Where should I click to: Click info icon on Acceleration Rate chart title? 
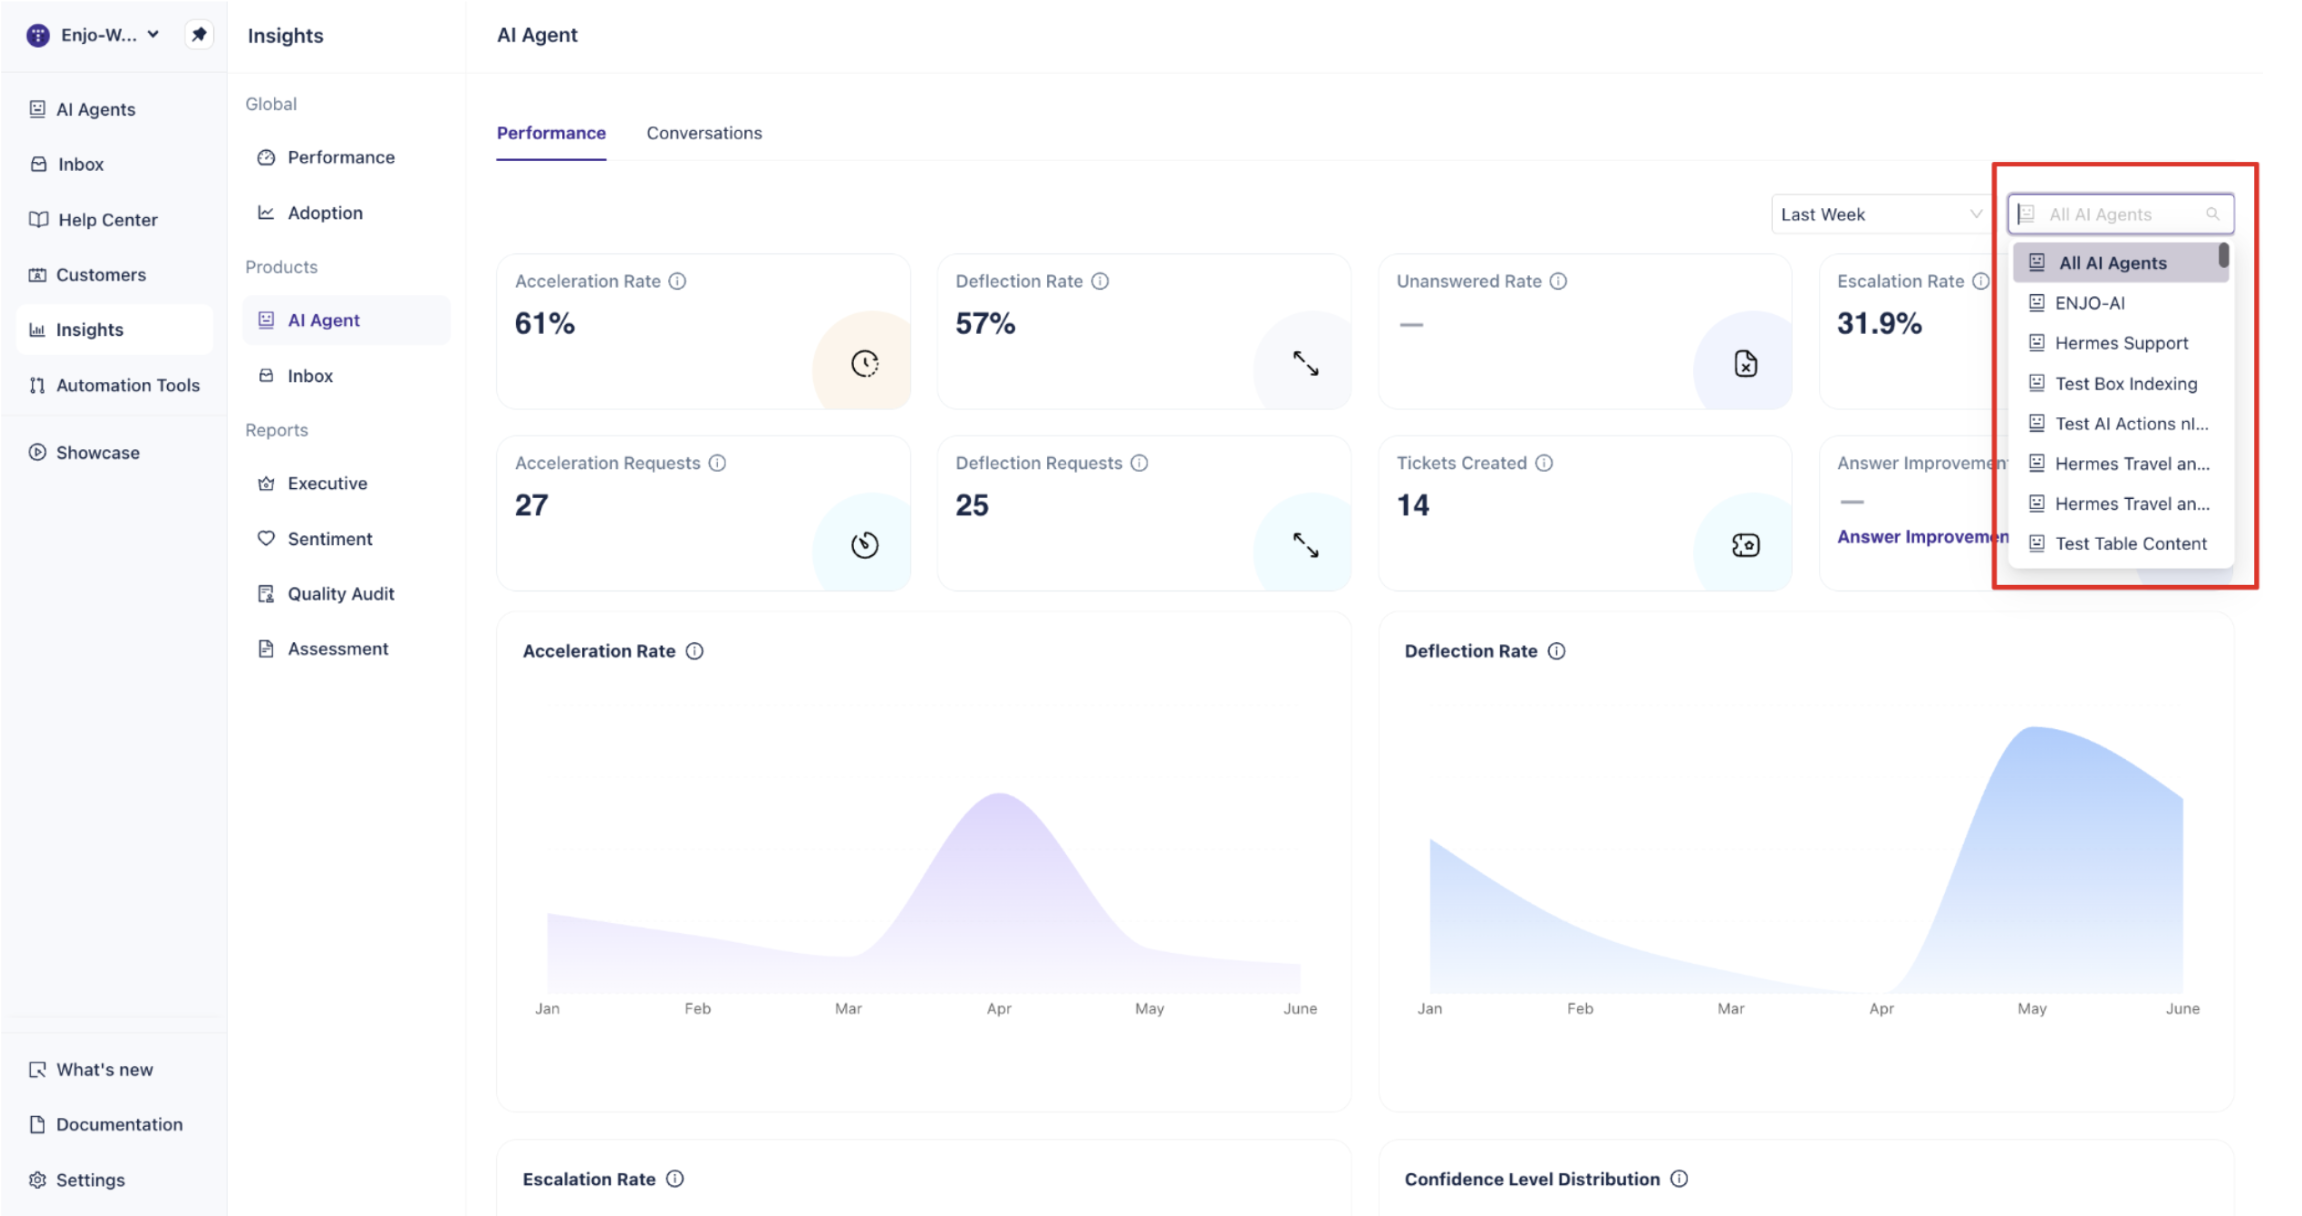[x=694, y=651]
